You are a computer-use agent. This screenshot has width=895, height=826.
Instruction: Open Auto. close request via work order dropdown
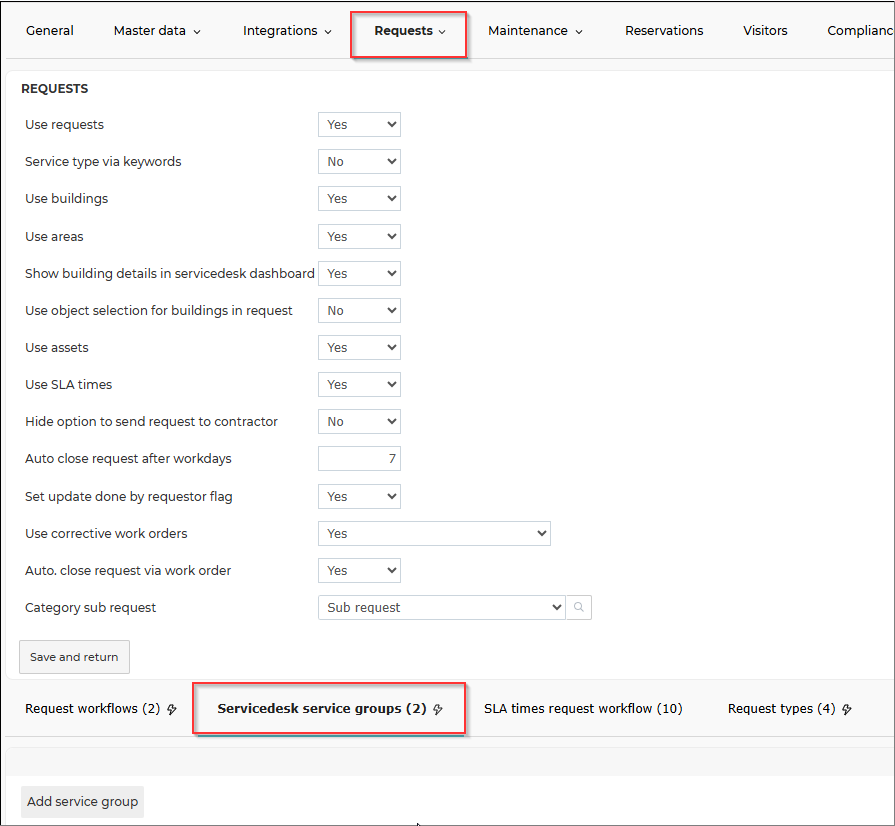[359, 571]
